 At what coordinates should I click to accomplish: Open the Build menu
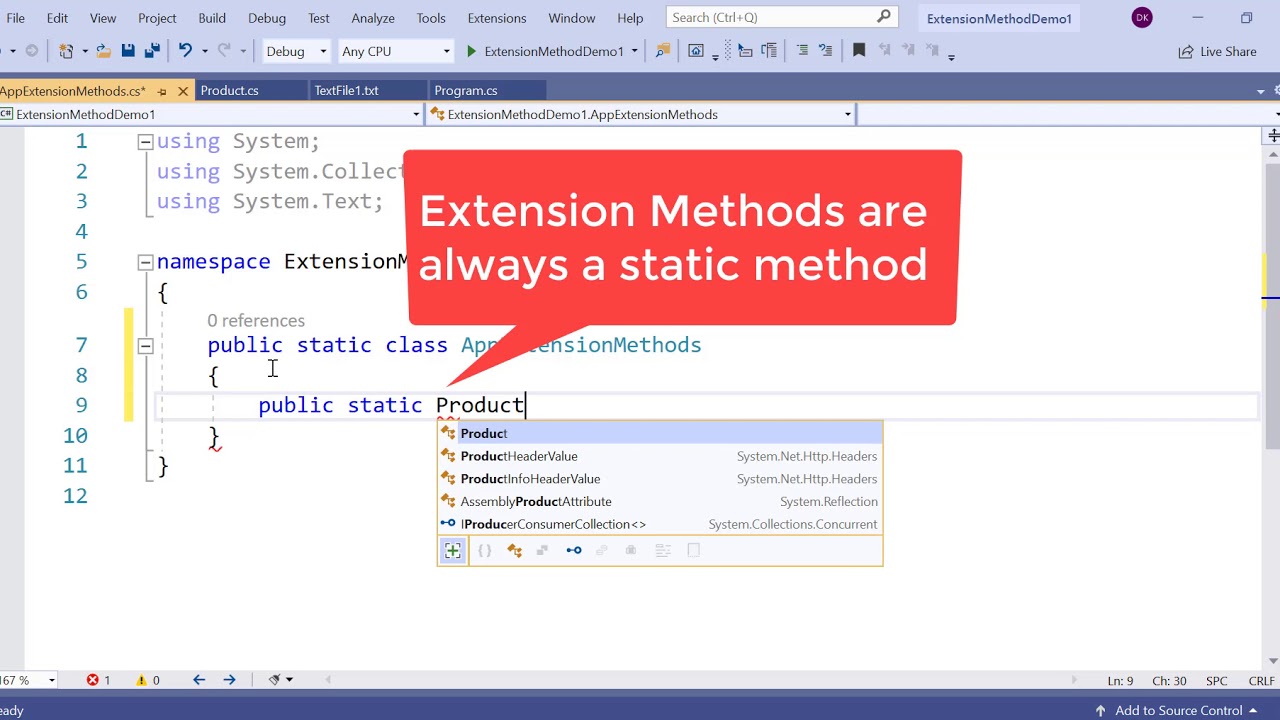click(x=212, y=18)
